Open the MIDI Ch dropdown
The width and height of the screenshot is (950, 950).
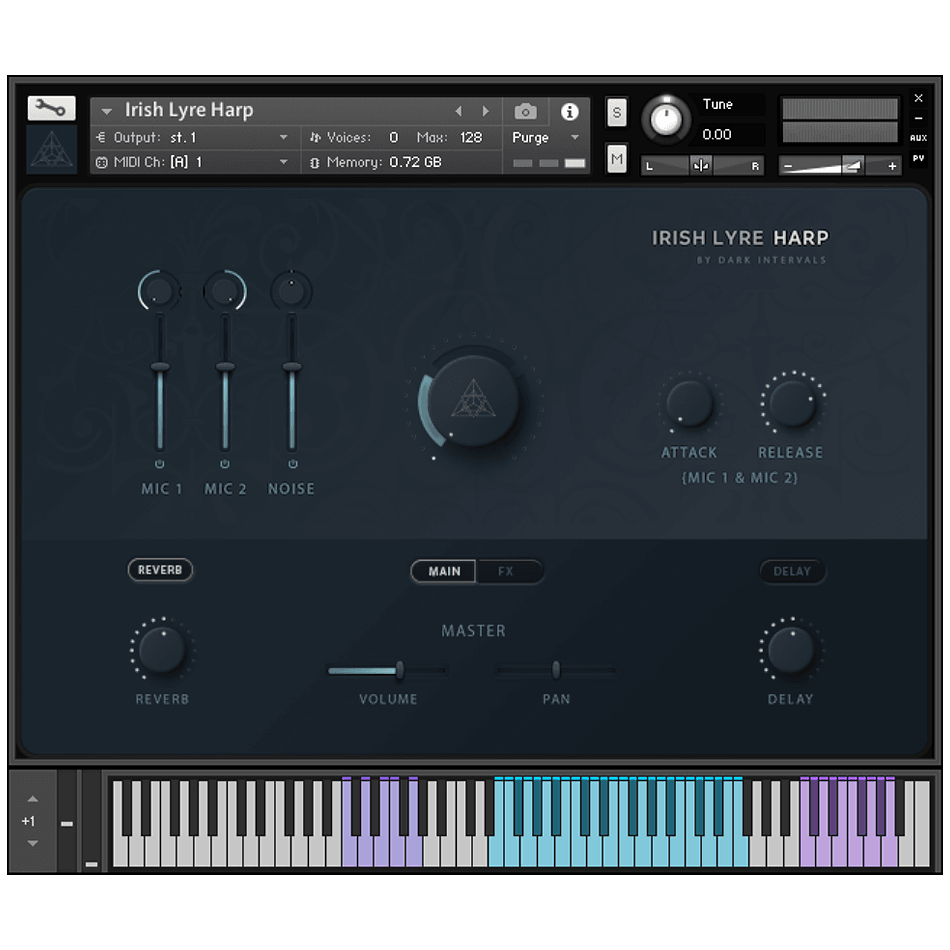tap(283, 162)
